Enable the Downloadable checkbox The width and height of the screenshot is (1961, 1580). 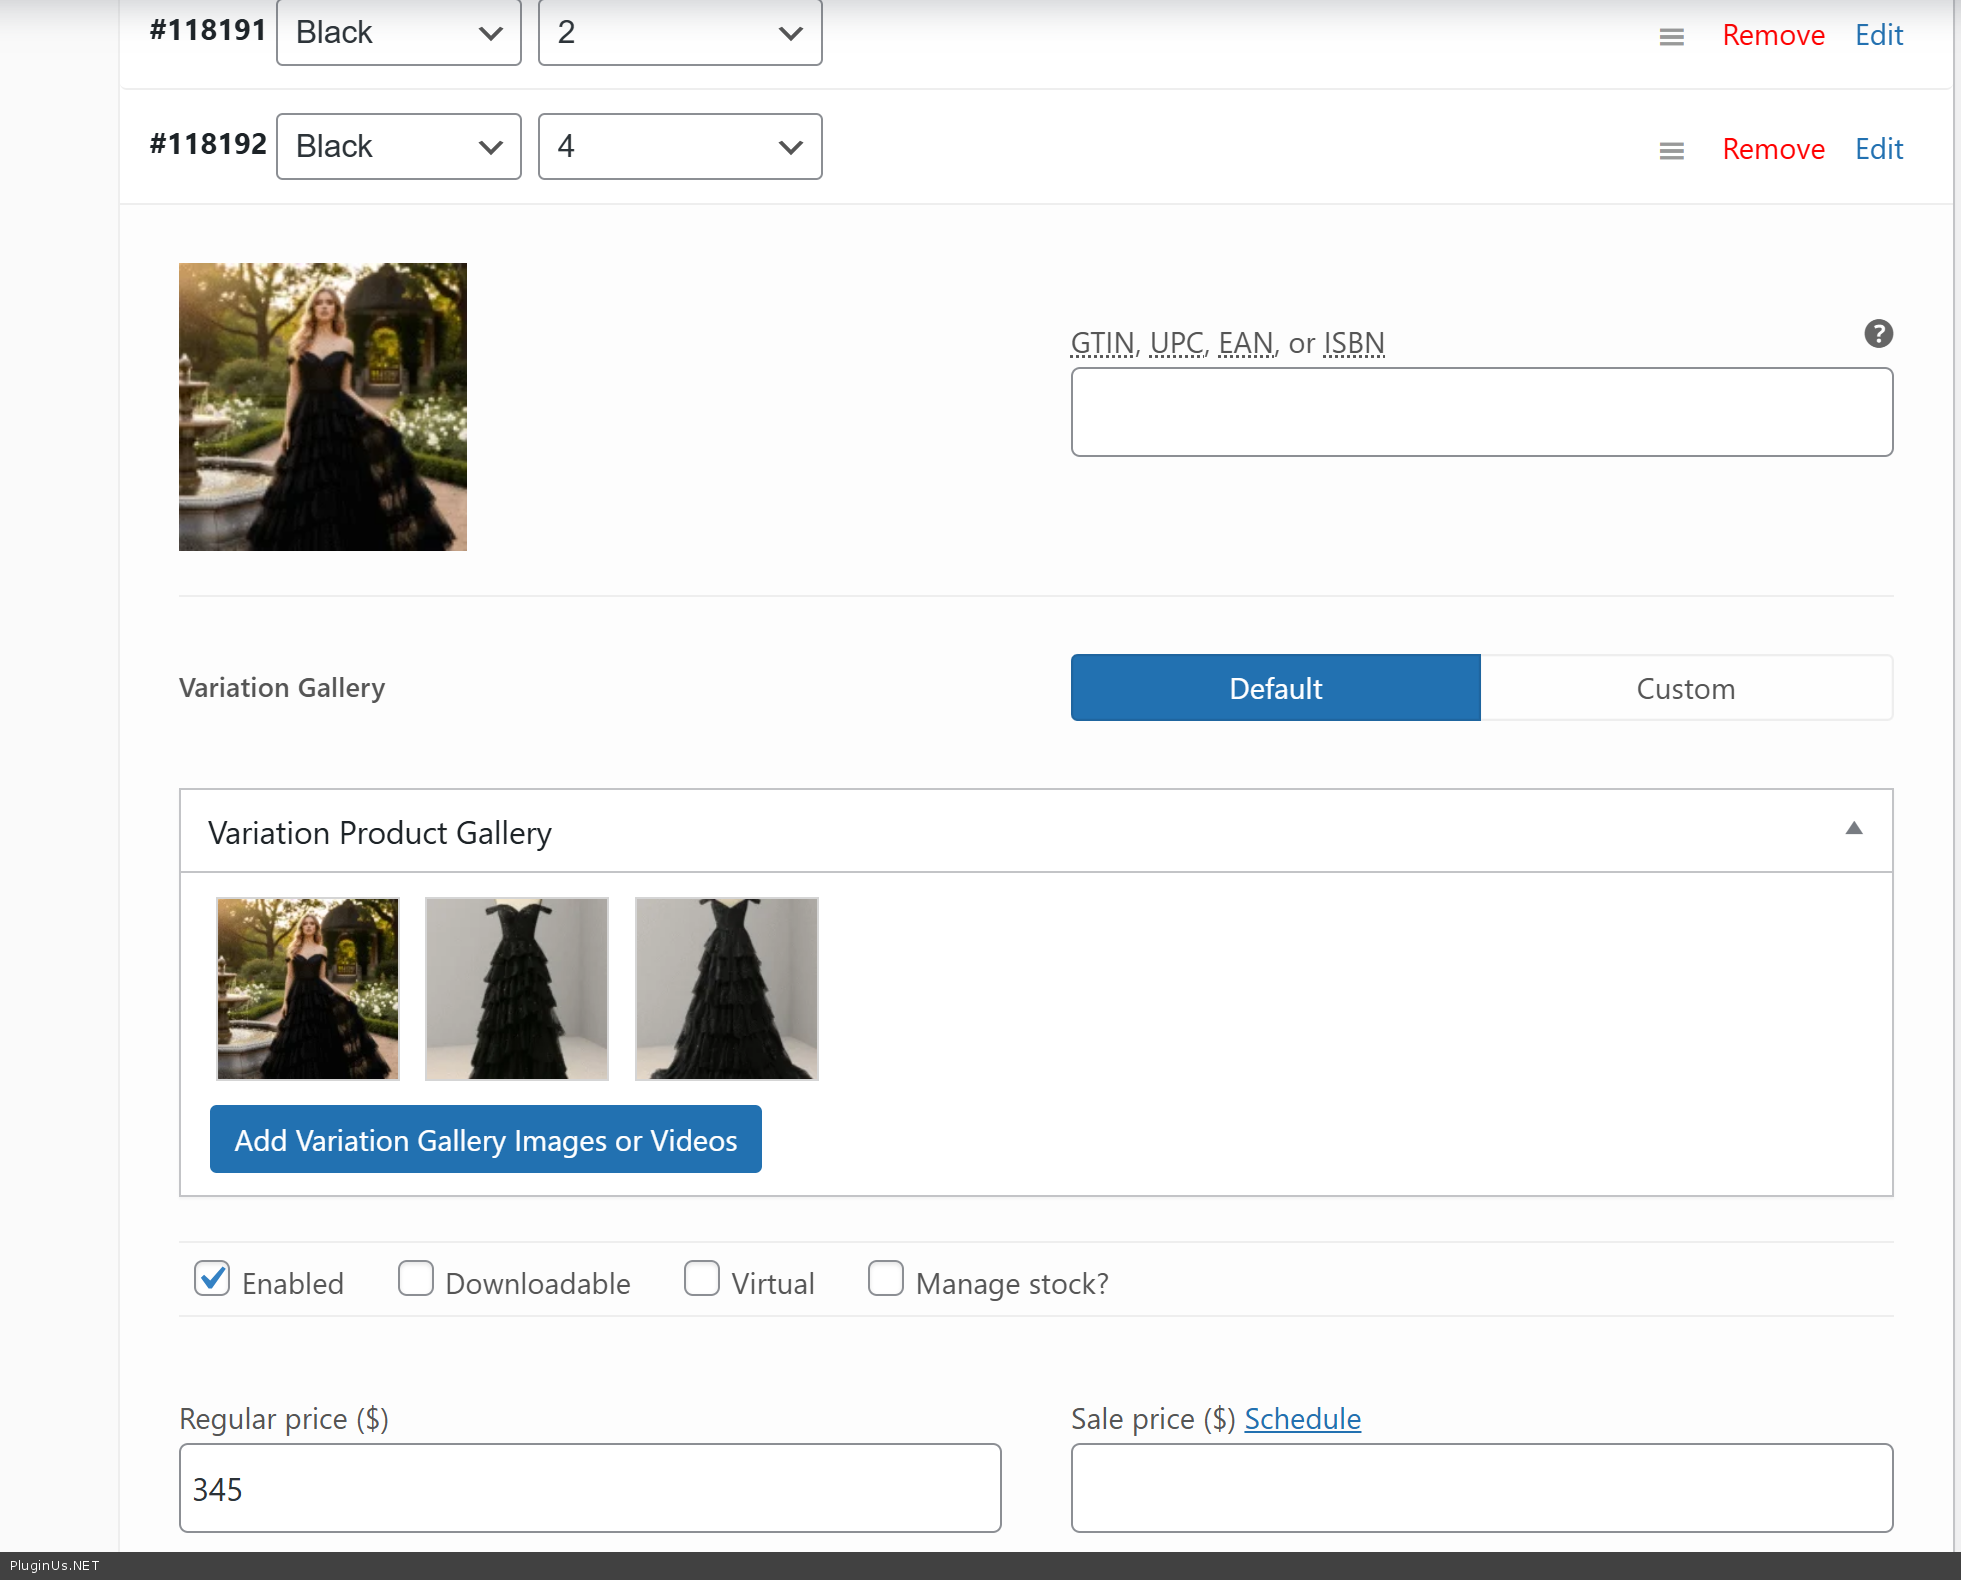(x=416, y=1279)
